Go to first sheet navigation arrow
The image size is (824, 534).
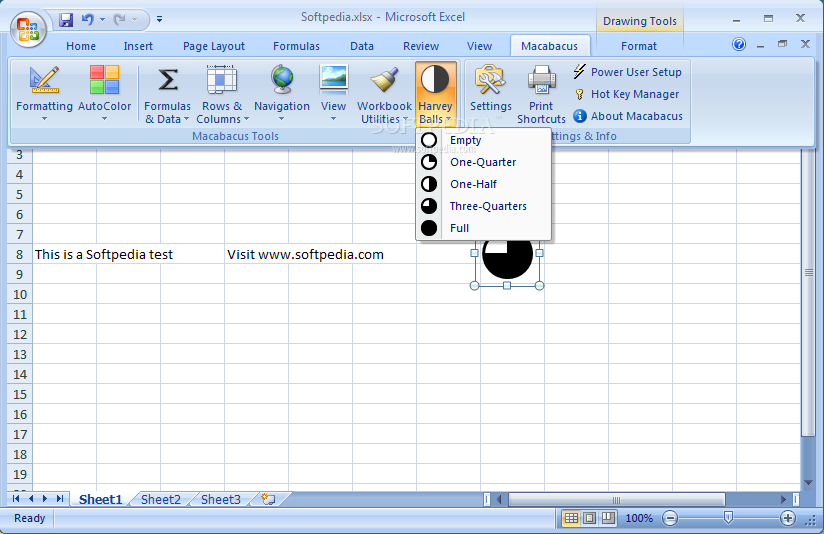click(16, 498)
